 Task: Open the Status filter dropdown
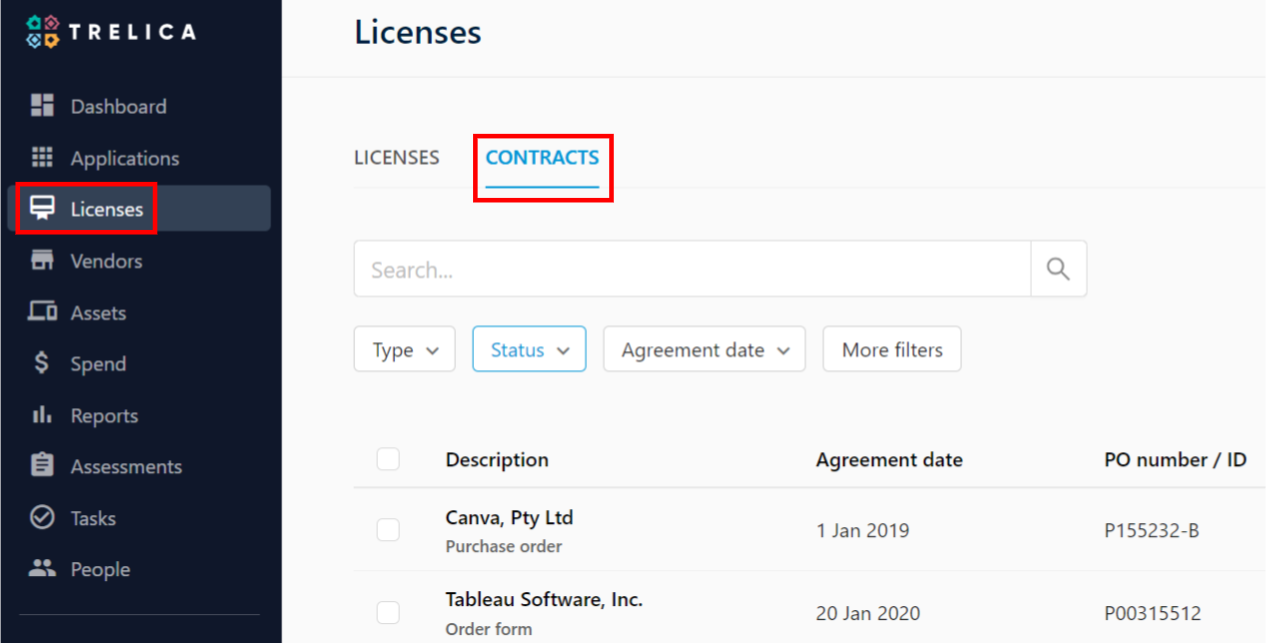click(529, 350)
